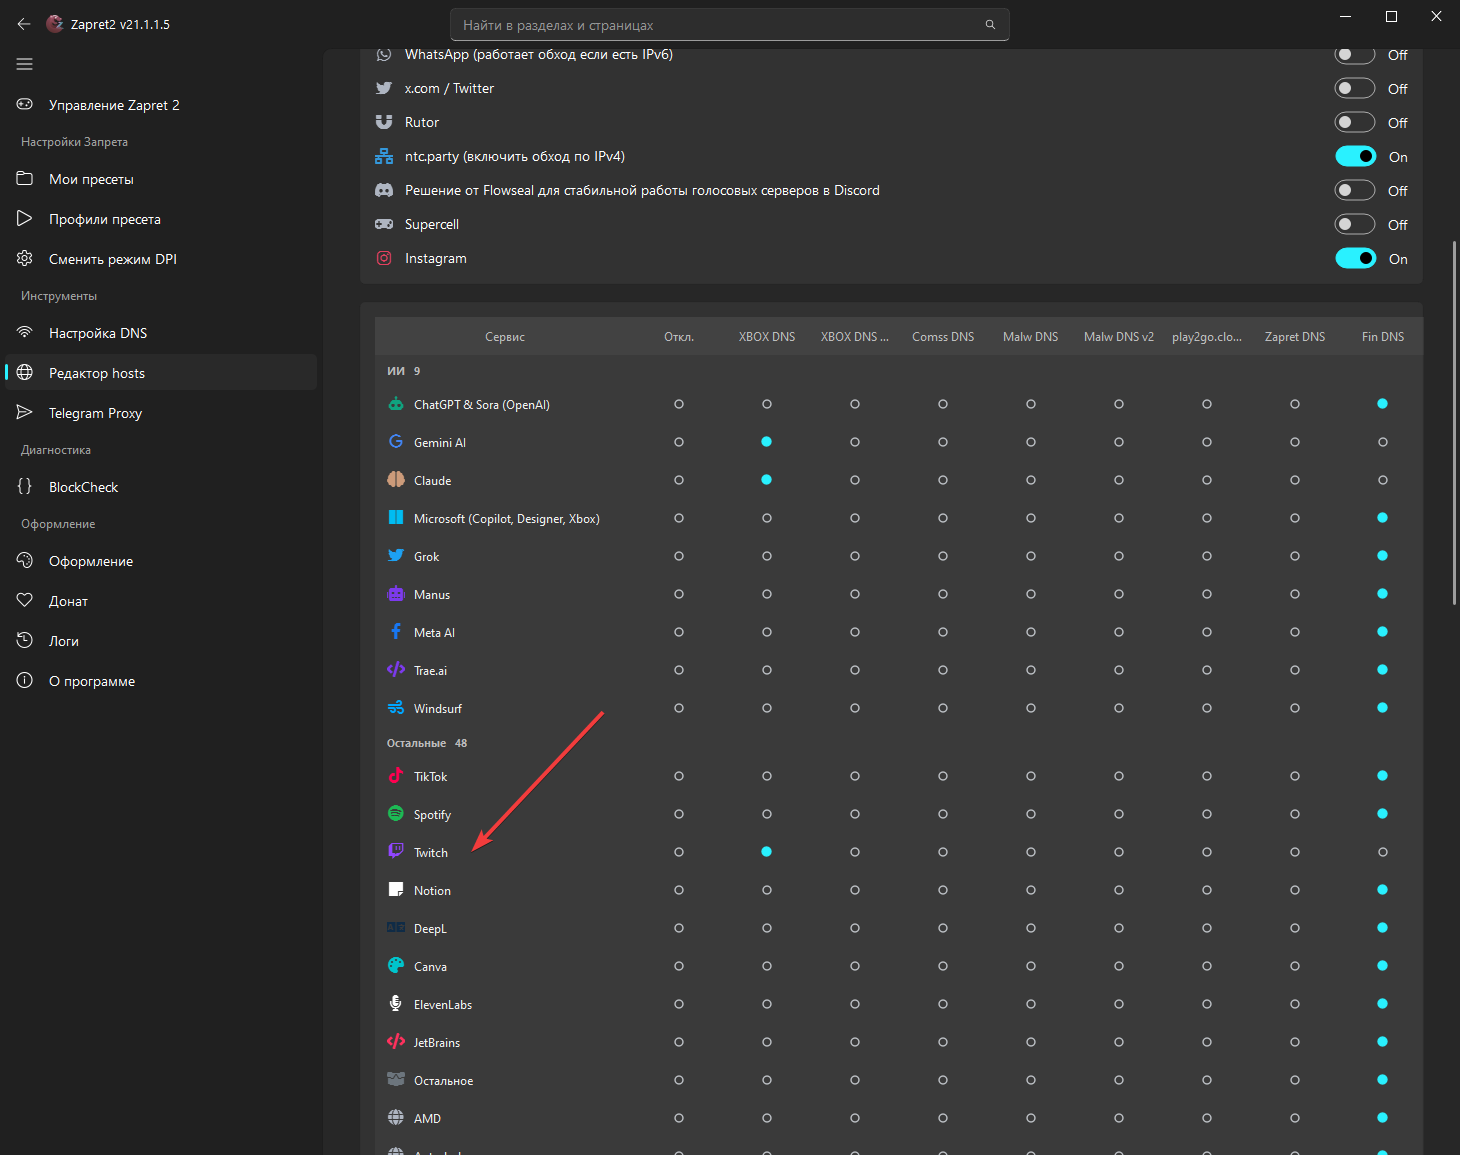Click the Supercell gamepad icon
The image size is (1460, 1155).
click(384, 224)
